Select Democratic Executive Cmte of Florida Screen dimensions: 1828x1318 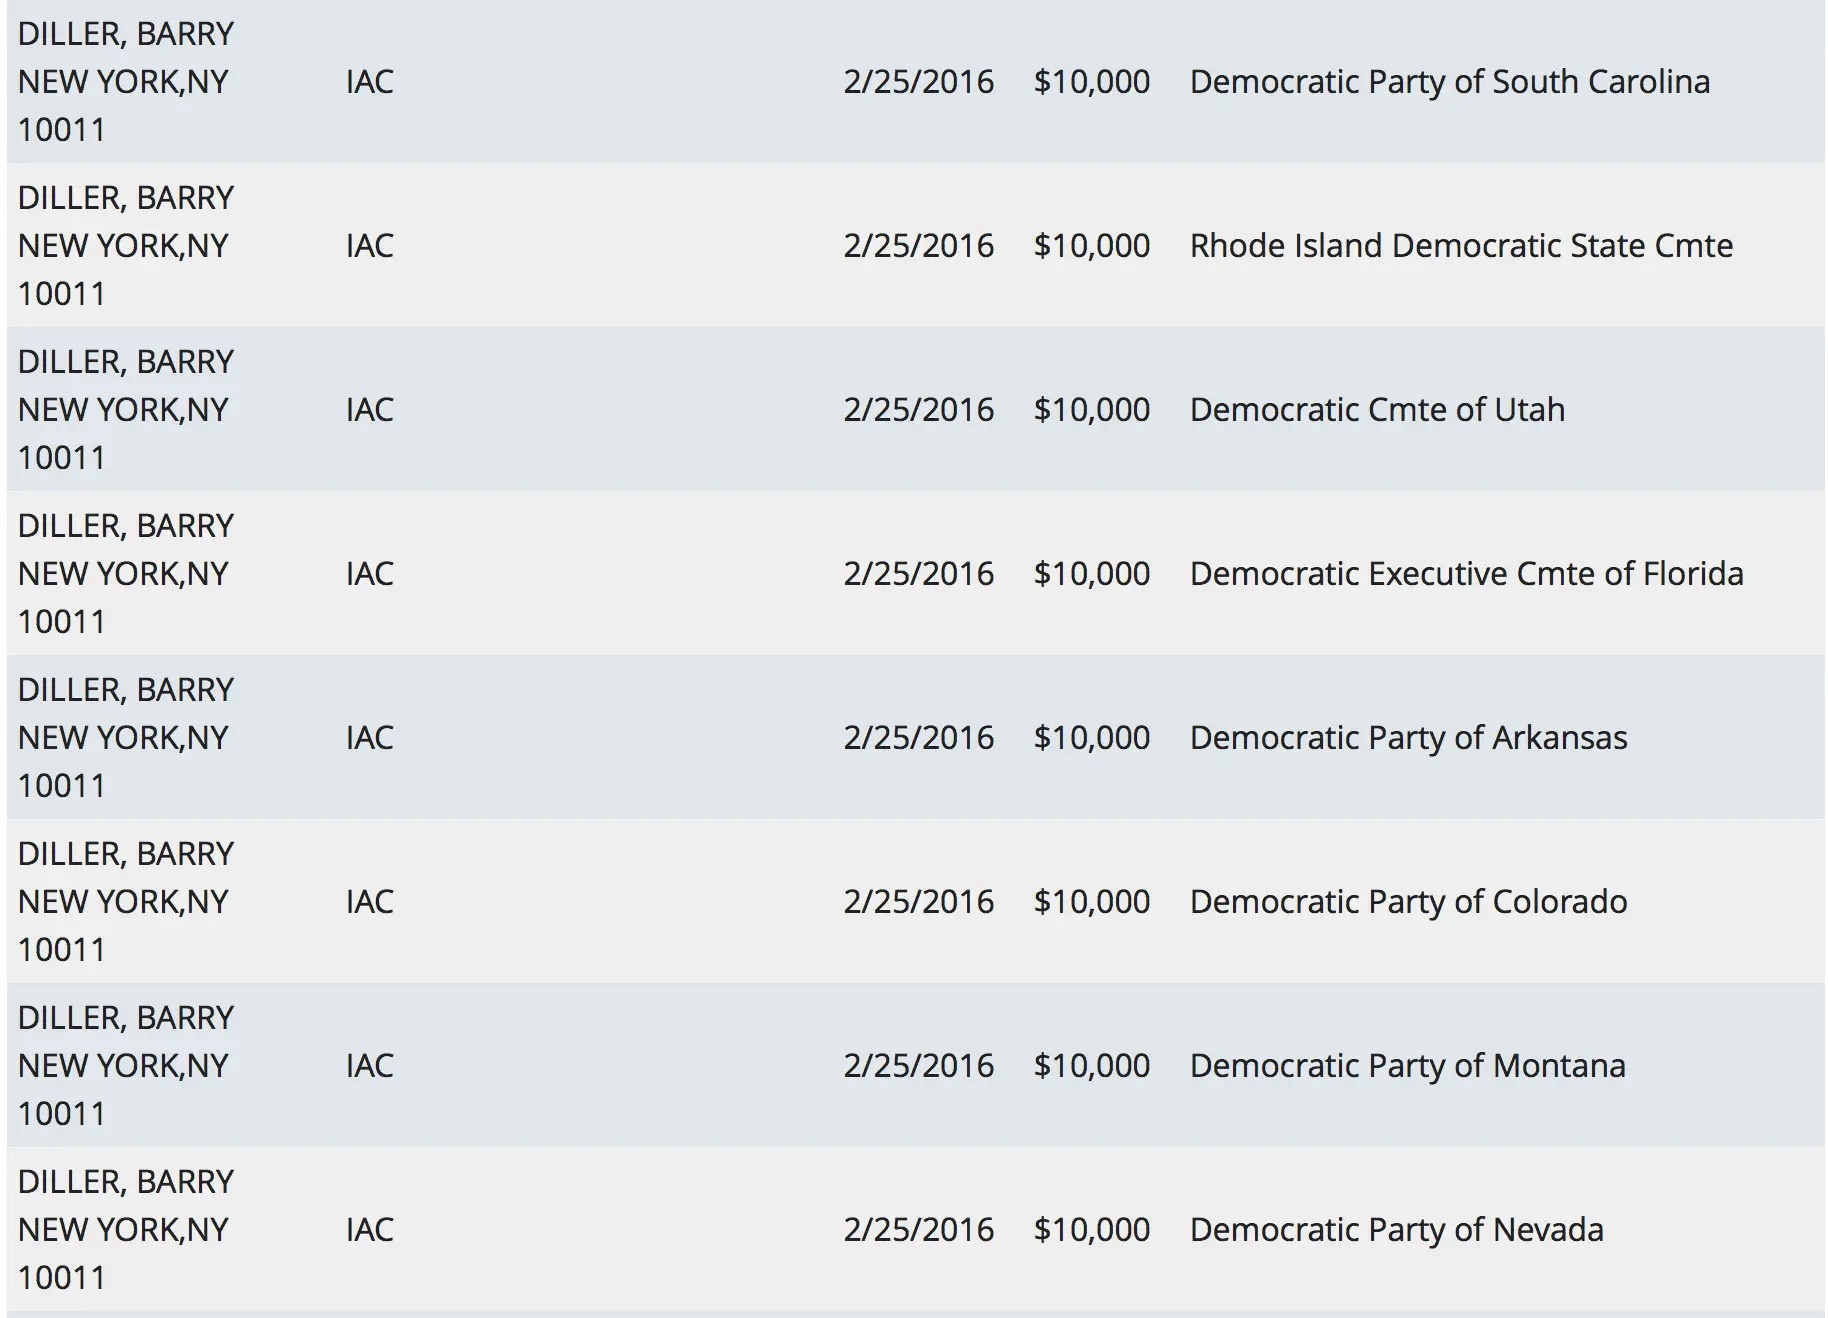[x=1466, y=574]
